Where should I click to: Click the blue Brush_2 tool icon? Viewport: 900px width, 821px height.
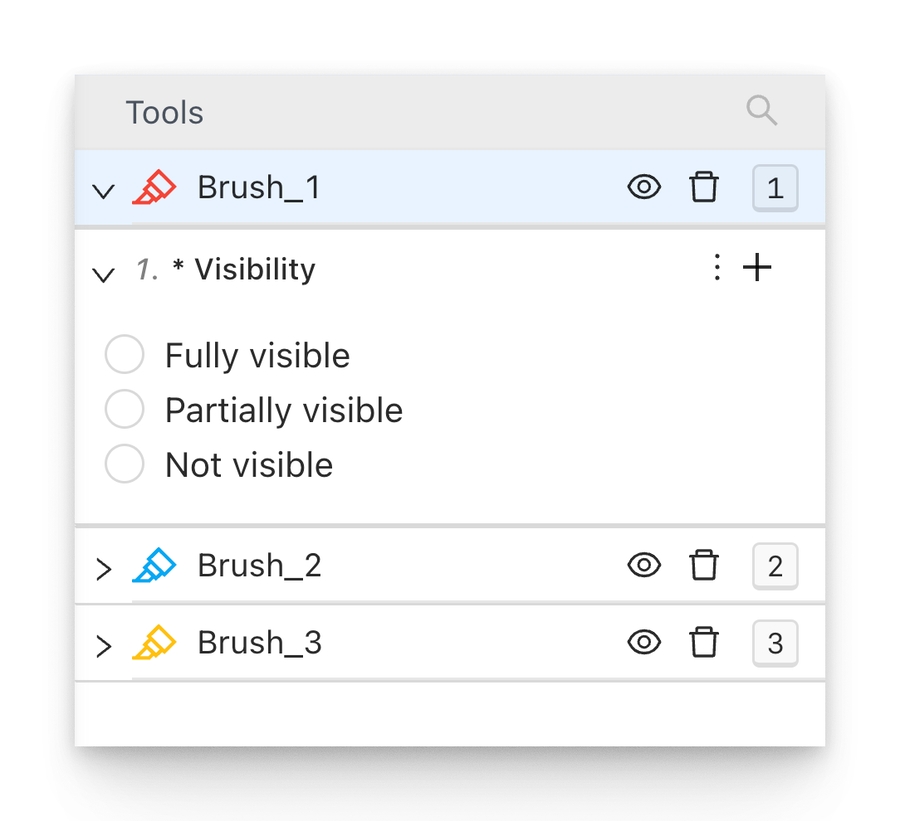point(154,566)
